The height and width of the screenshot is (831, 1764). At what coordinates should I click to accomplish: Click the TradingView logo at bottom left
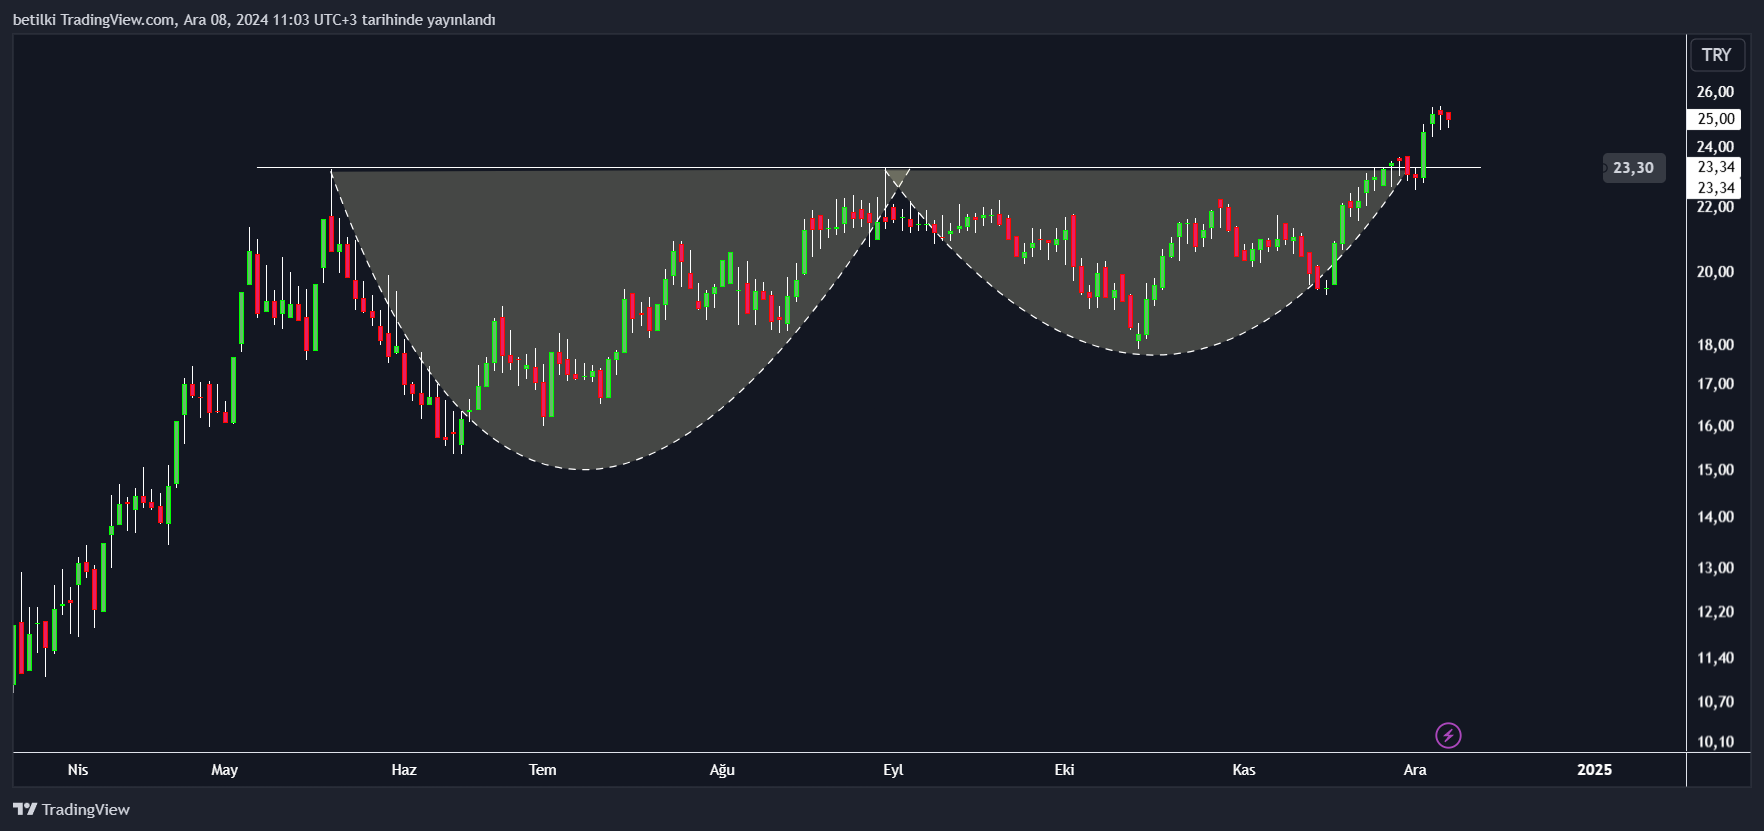point(71,809)
